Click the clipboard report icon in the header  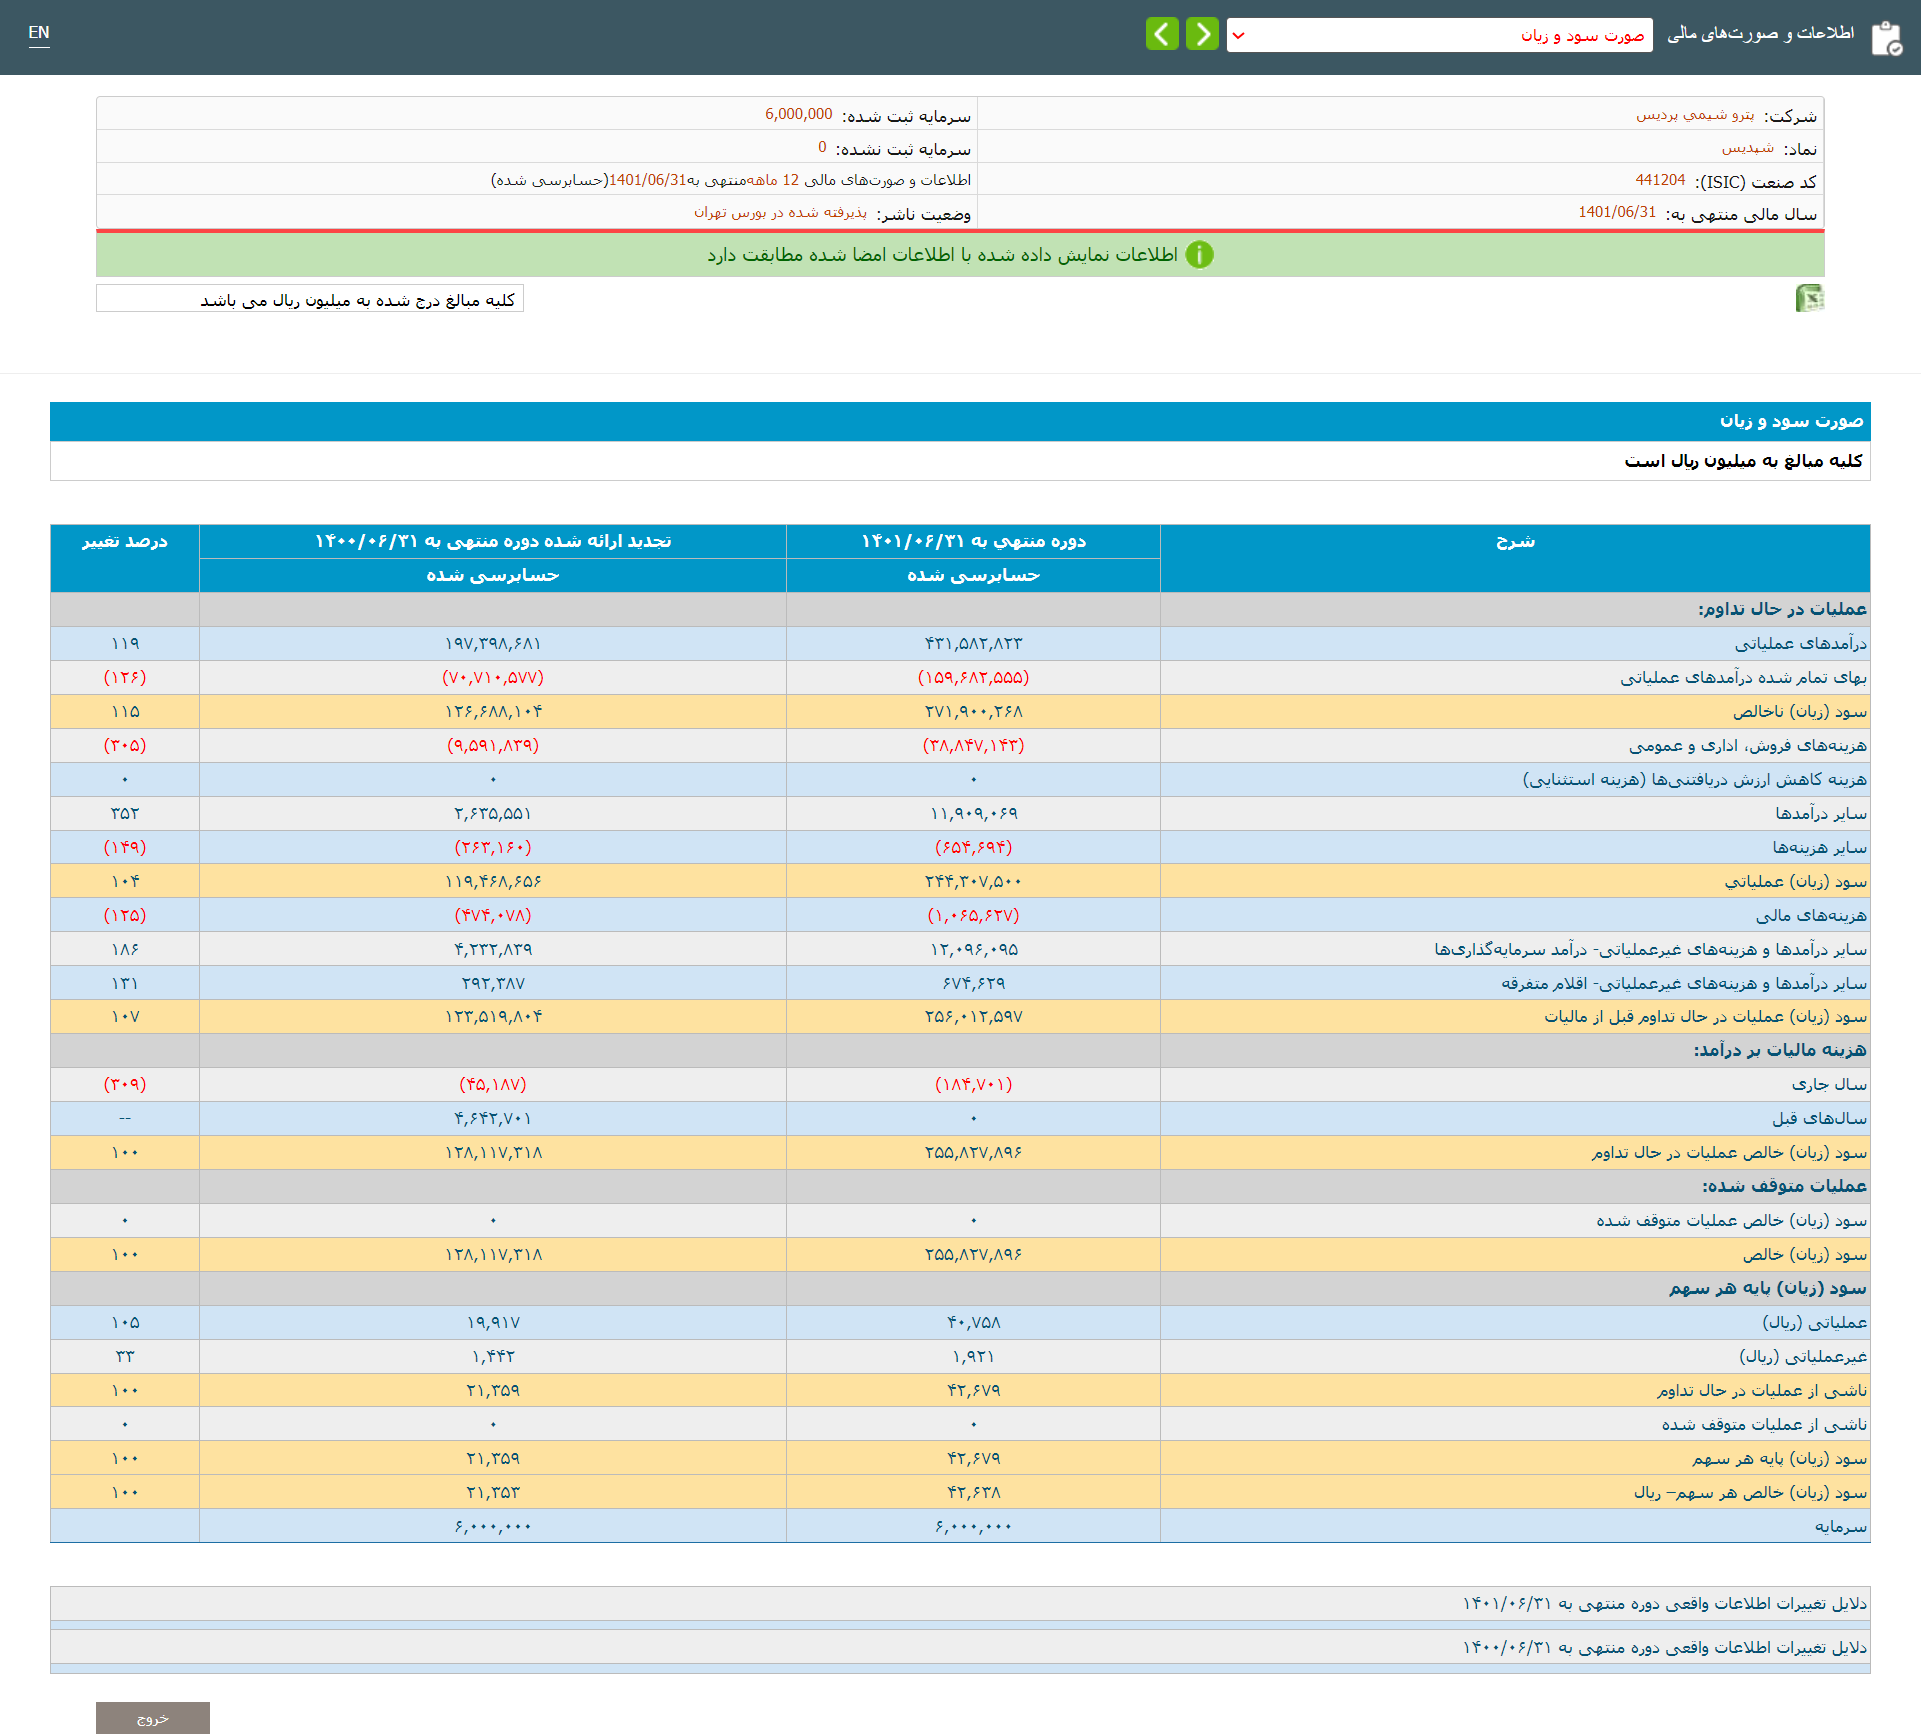(1886, 37)
